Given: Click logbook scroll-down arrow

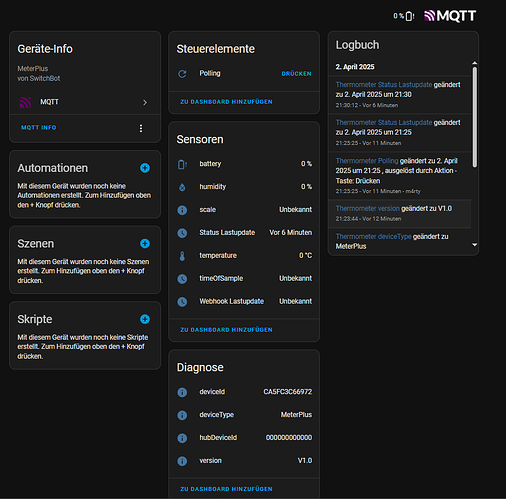Looking at the screenshot, I should [x=475, y=245].
